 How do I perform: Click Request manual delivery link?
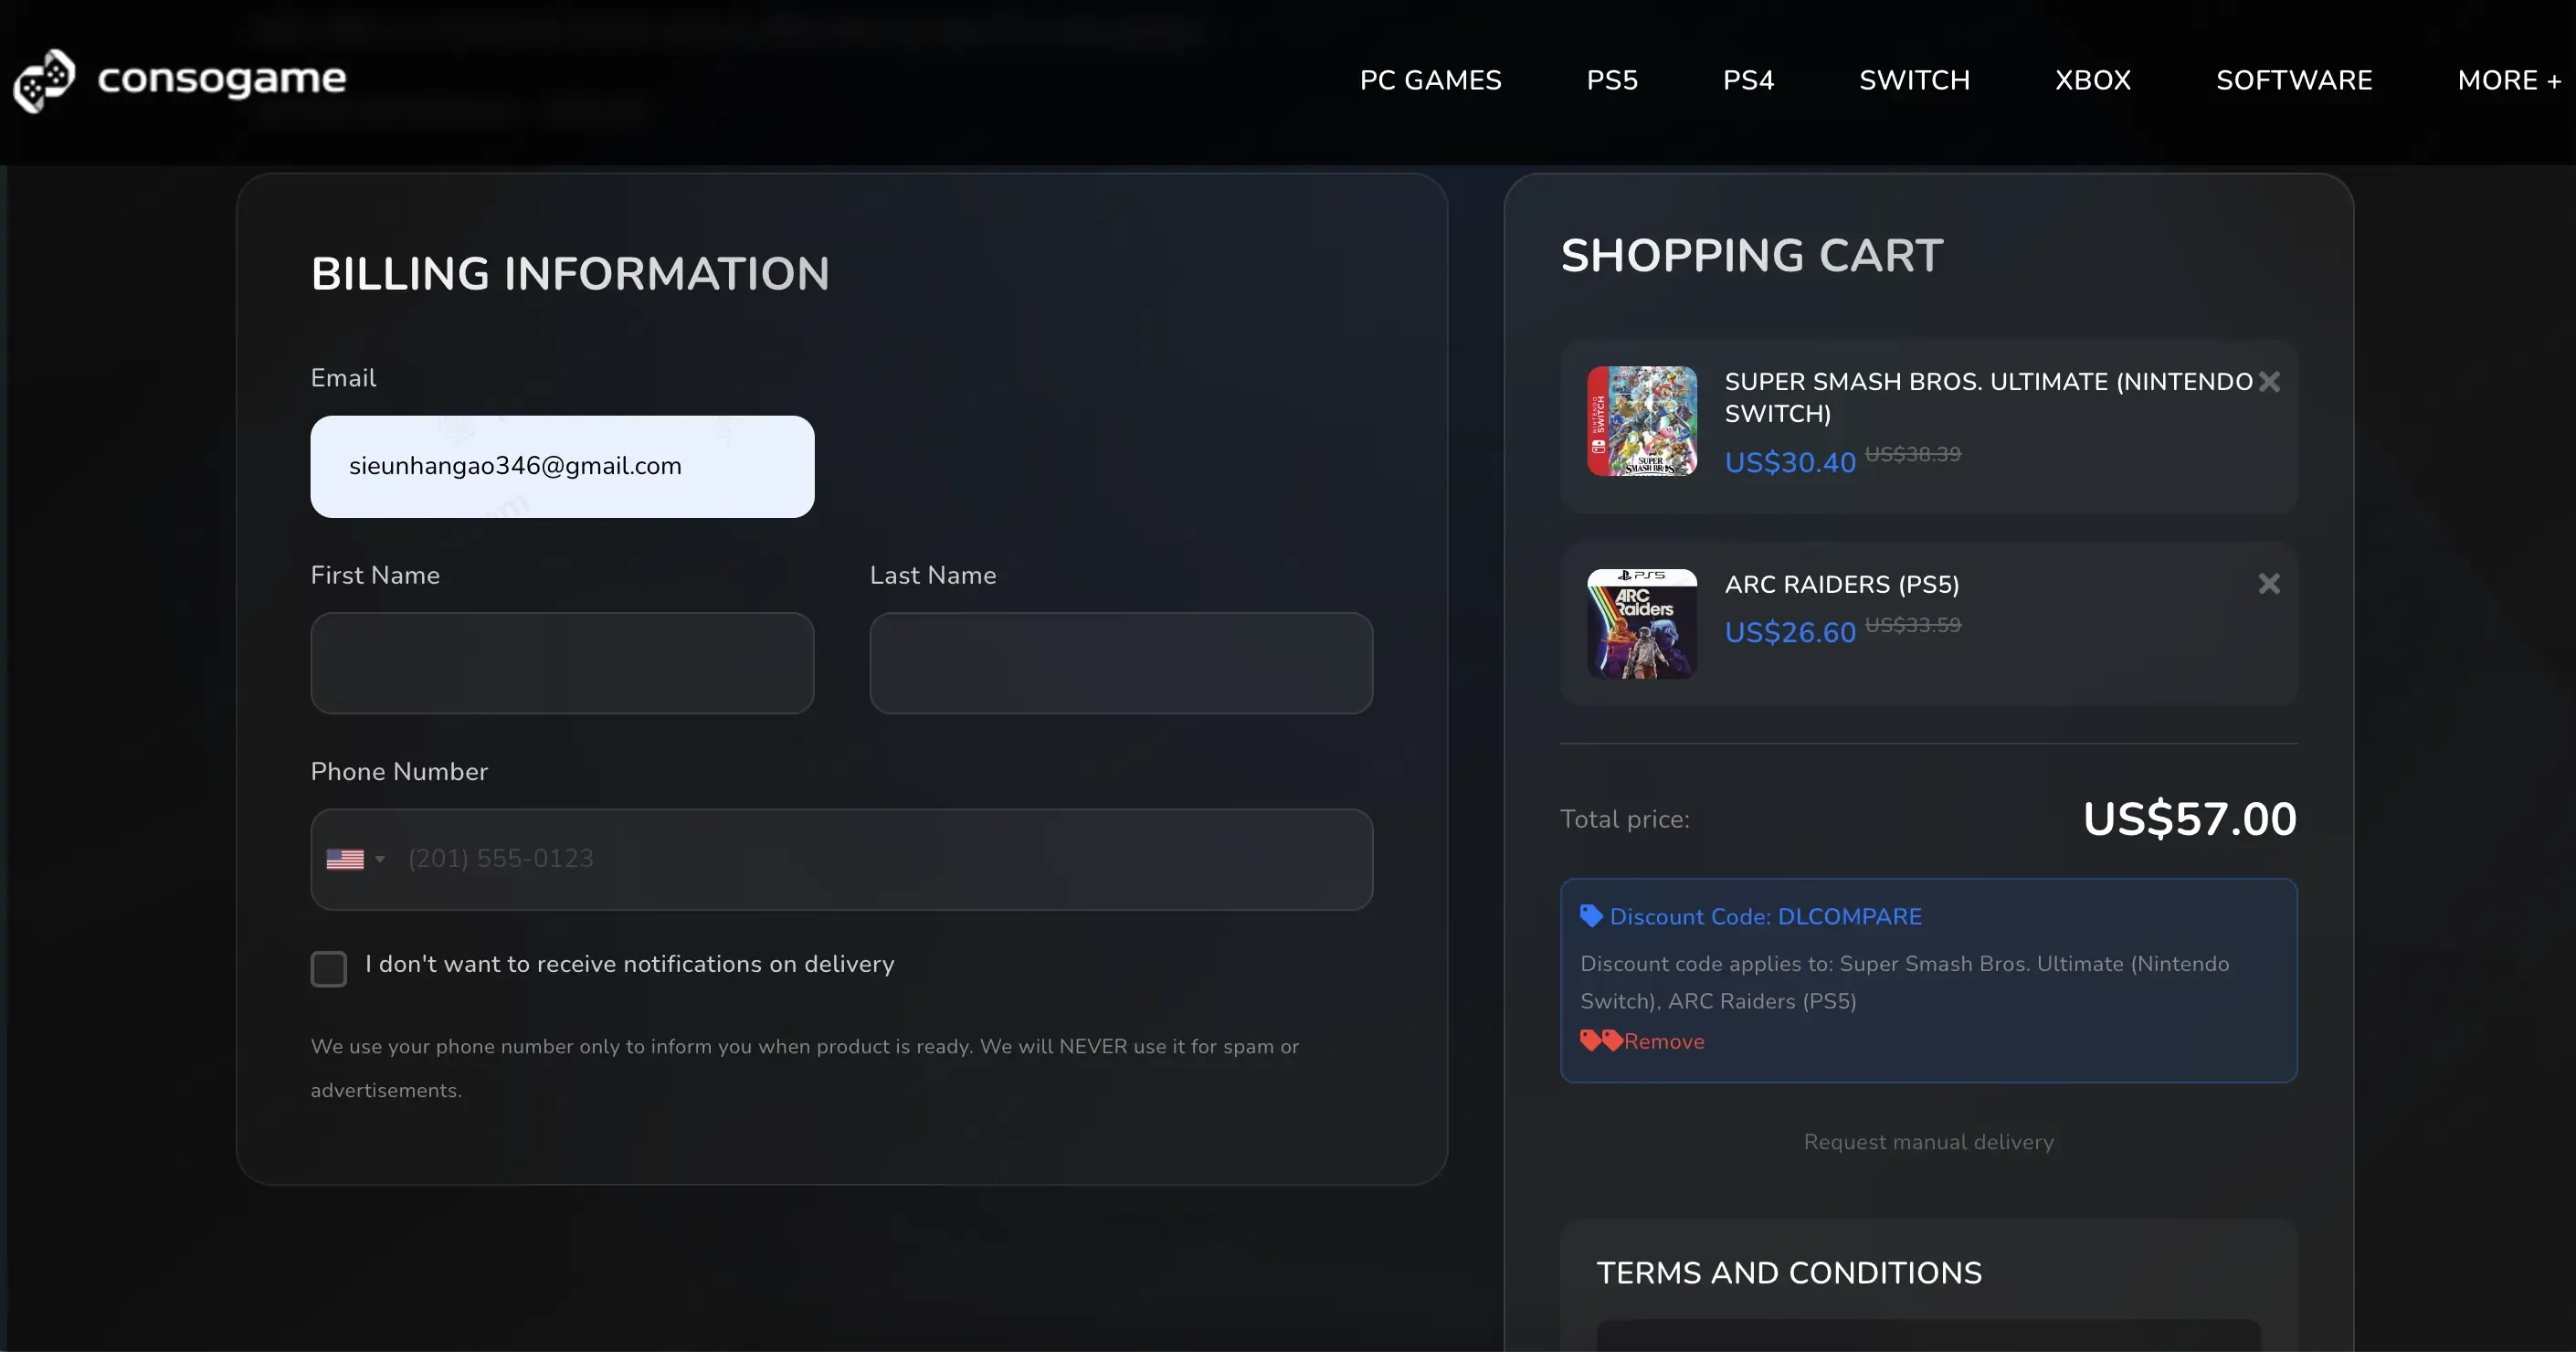pos(1928,1142)
